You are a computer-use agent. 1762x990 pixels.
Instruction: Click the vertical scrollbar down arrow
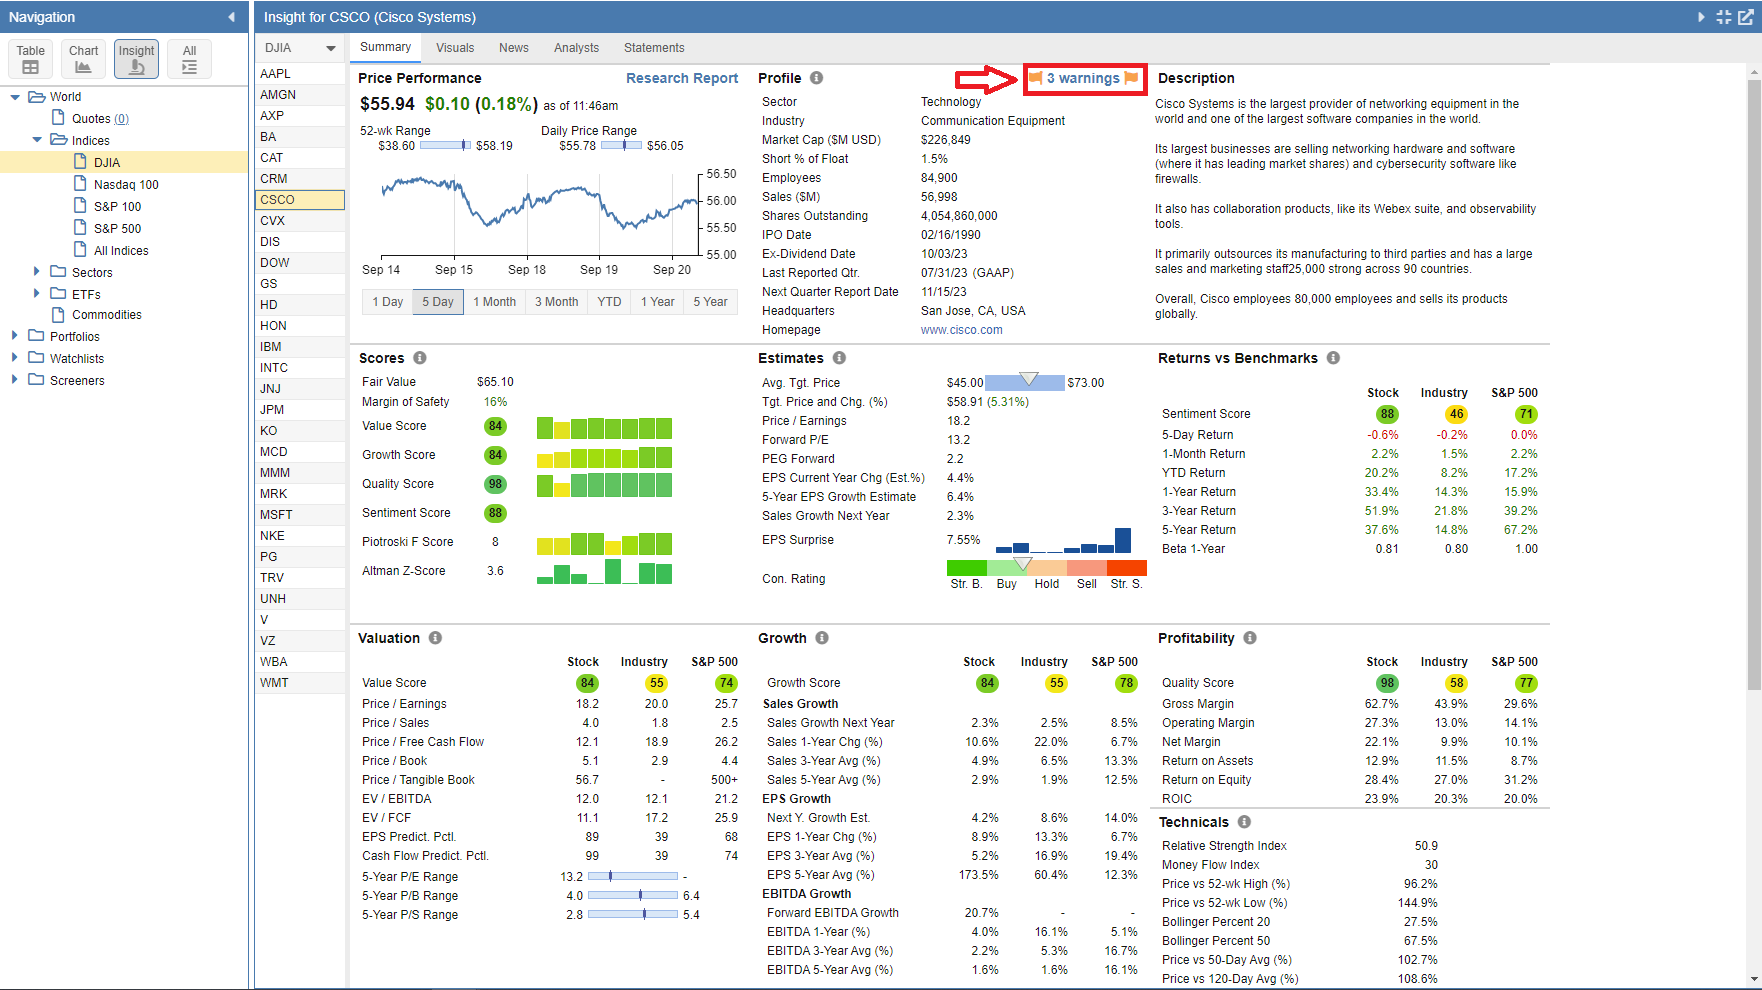tap(1754, 980)
